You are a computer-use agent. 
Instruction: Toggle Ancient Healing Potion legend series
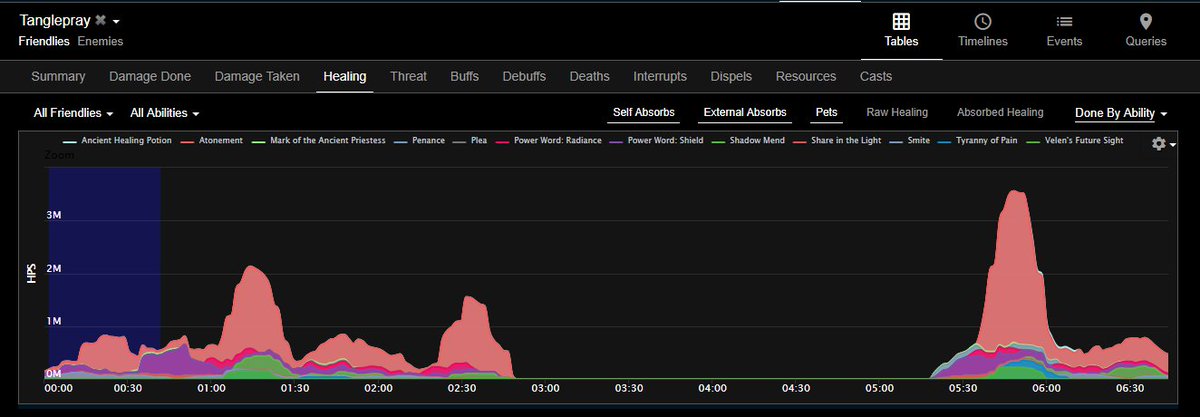(117, 141)
